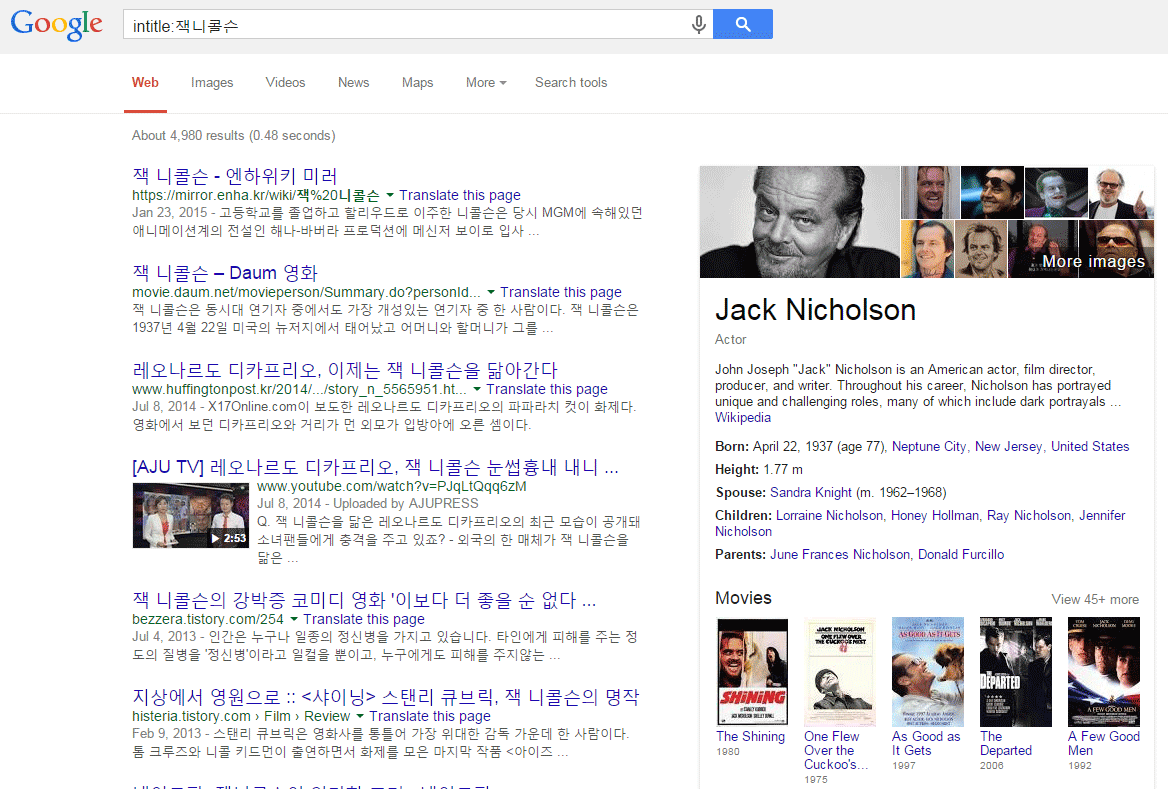
Task: Open As Good as It Gets poster
Action: click(927, 672)
